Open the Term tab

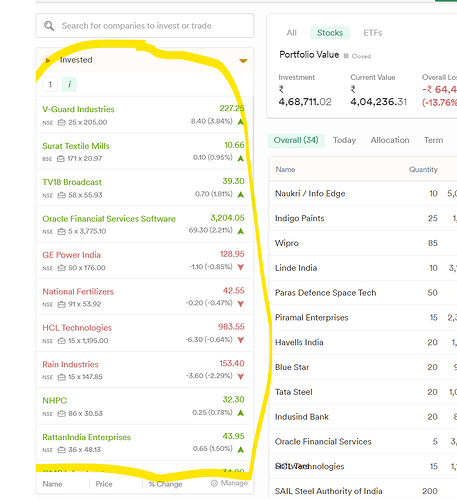pos(433,140)
